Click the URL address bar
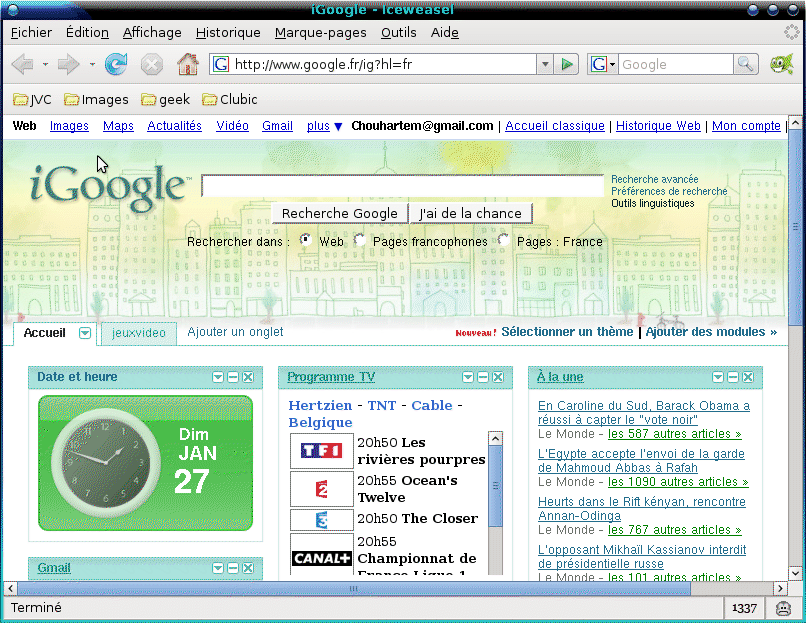Viewport: 806px width, 623px height. coord(373,64)
